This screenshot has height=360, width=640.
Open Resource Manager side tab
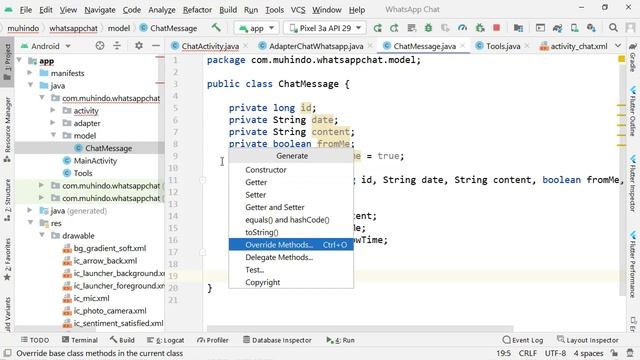7,130
